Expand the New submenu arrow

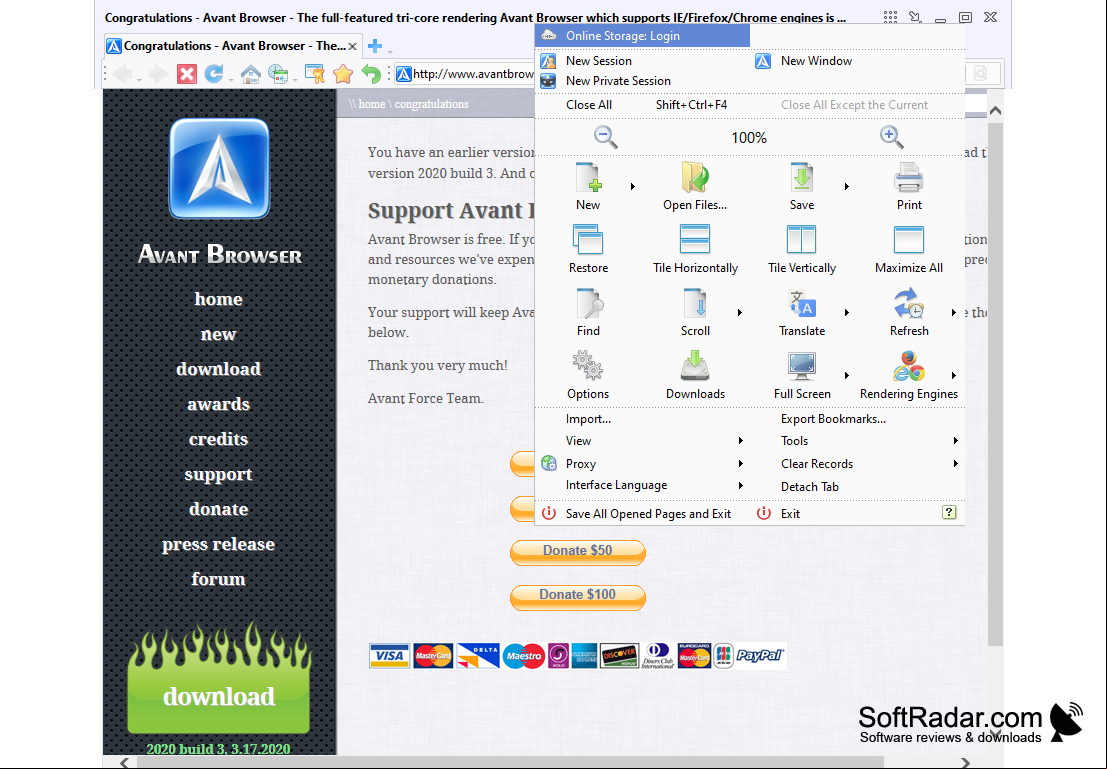pyautogui.click(x=633, y=186)
